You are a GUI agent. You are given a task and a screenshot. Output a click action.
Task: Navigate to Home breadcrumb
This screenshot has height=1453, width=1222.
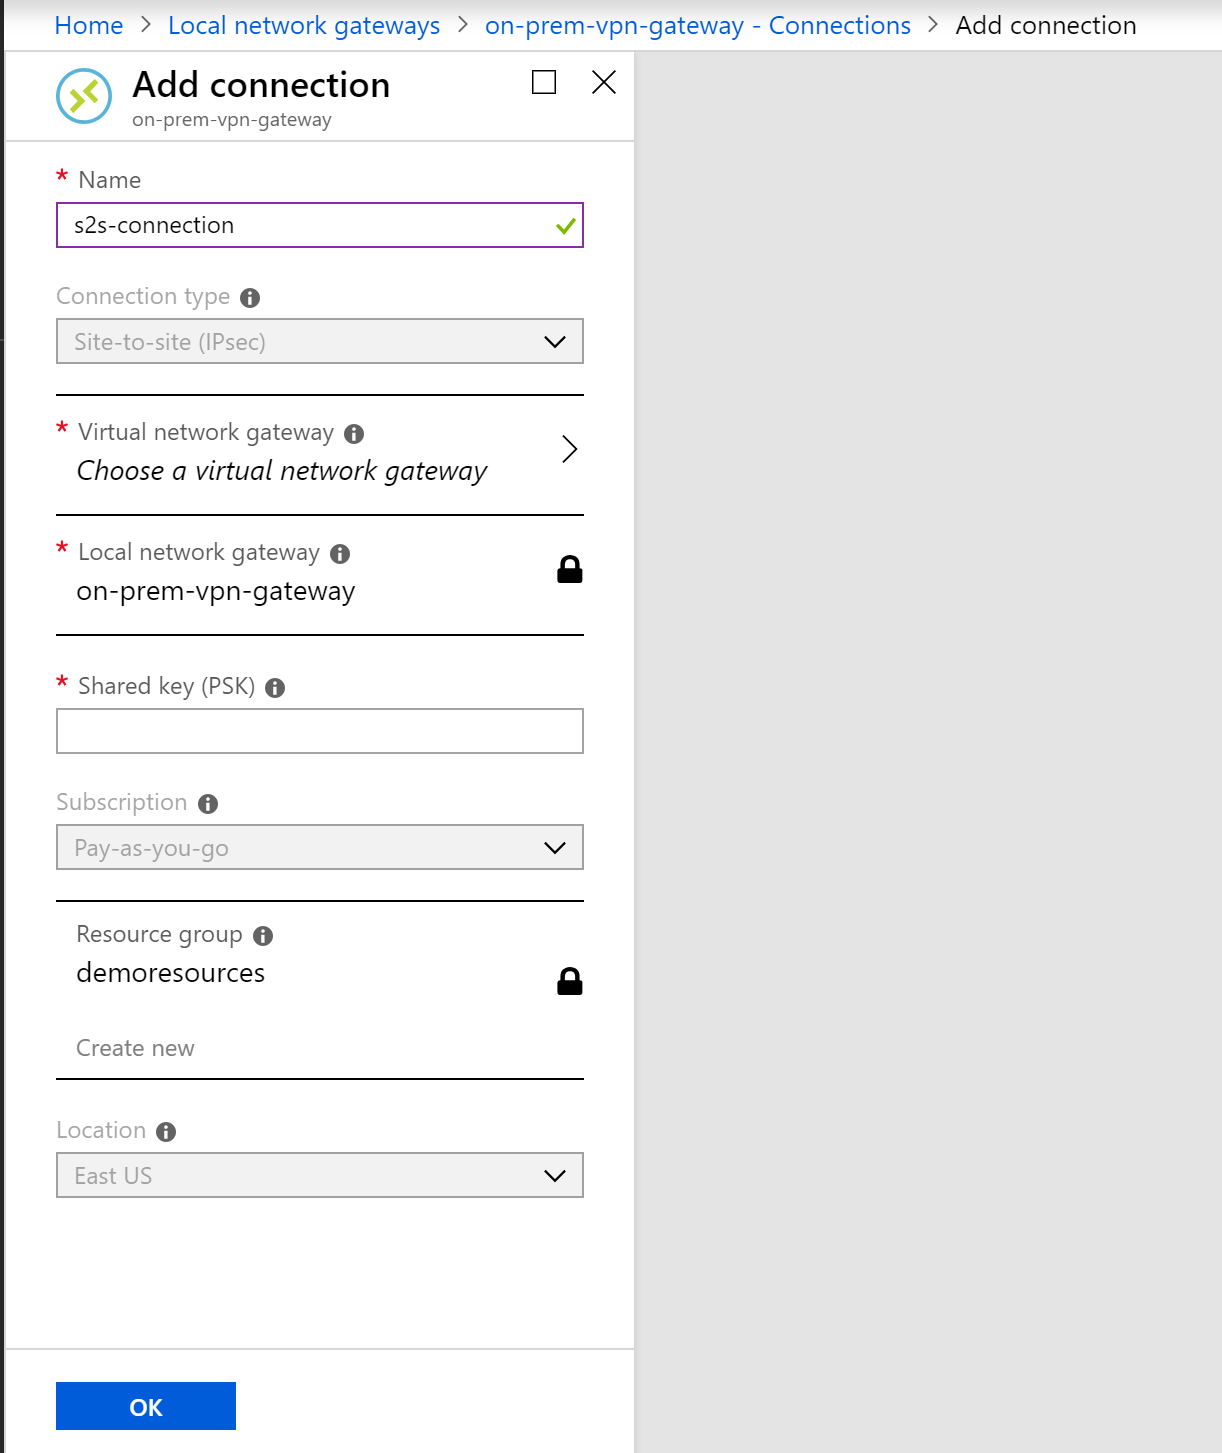click(88, 25)
